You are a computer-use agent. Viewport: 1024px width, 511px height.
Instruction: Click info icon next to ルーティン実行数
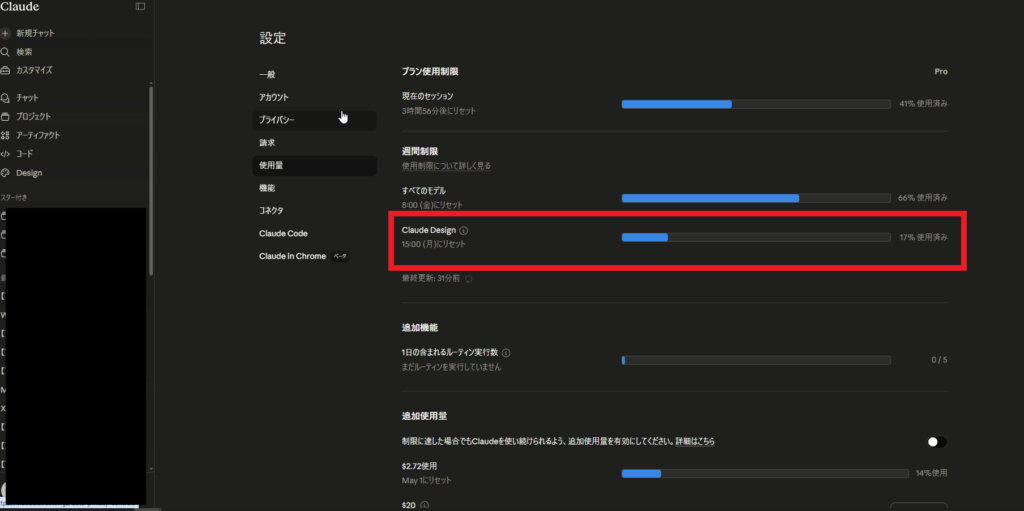506,353
